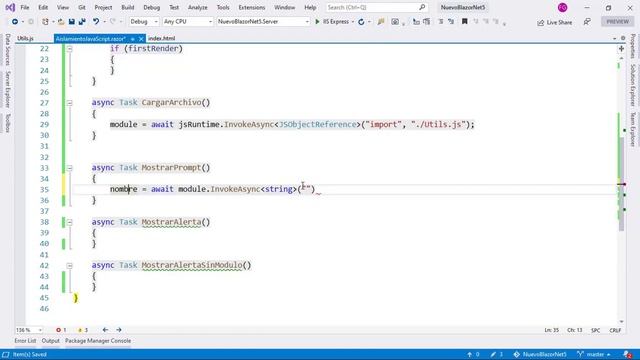This screenshot has height=360, width=640.
Task: Click the Redo toolbar icon
Action: coord(113,22)
